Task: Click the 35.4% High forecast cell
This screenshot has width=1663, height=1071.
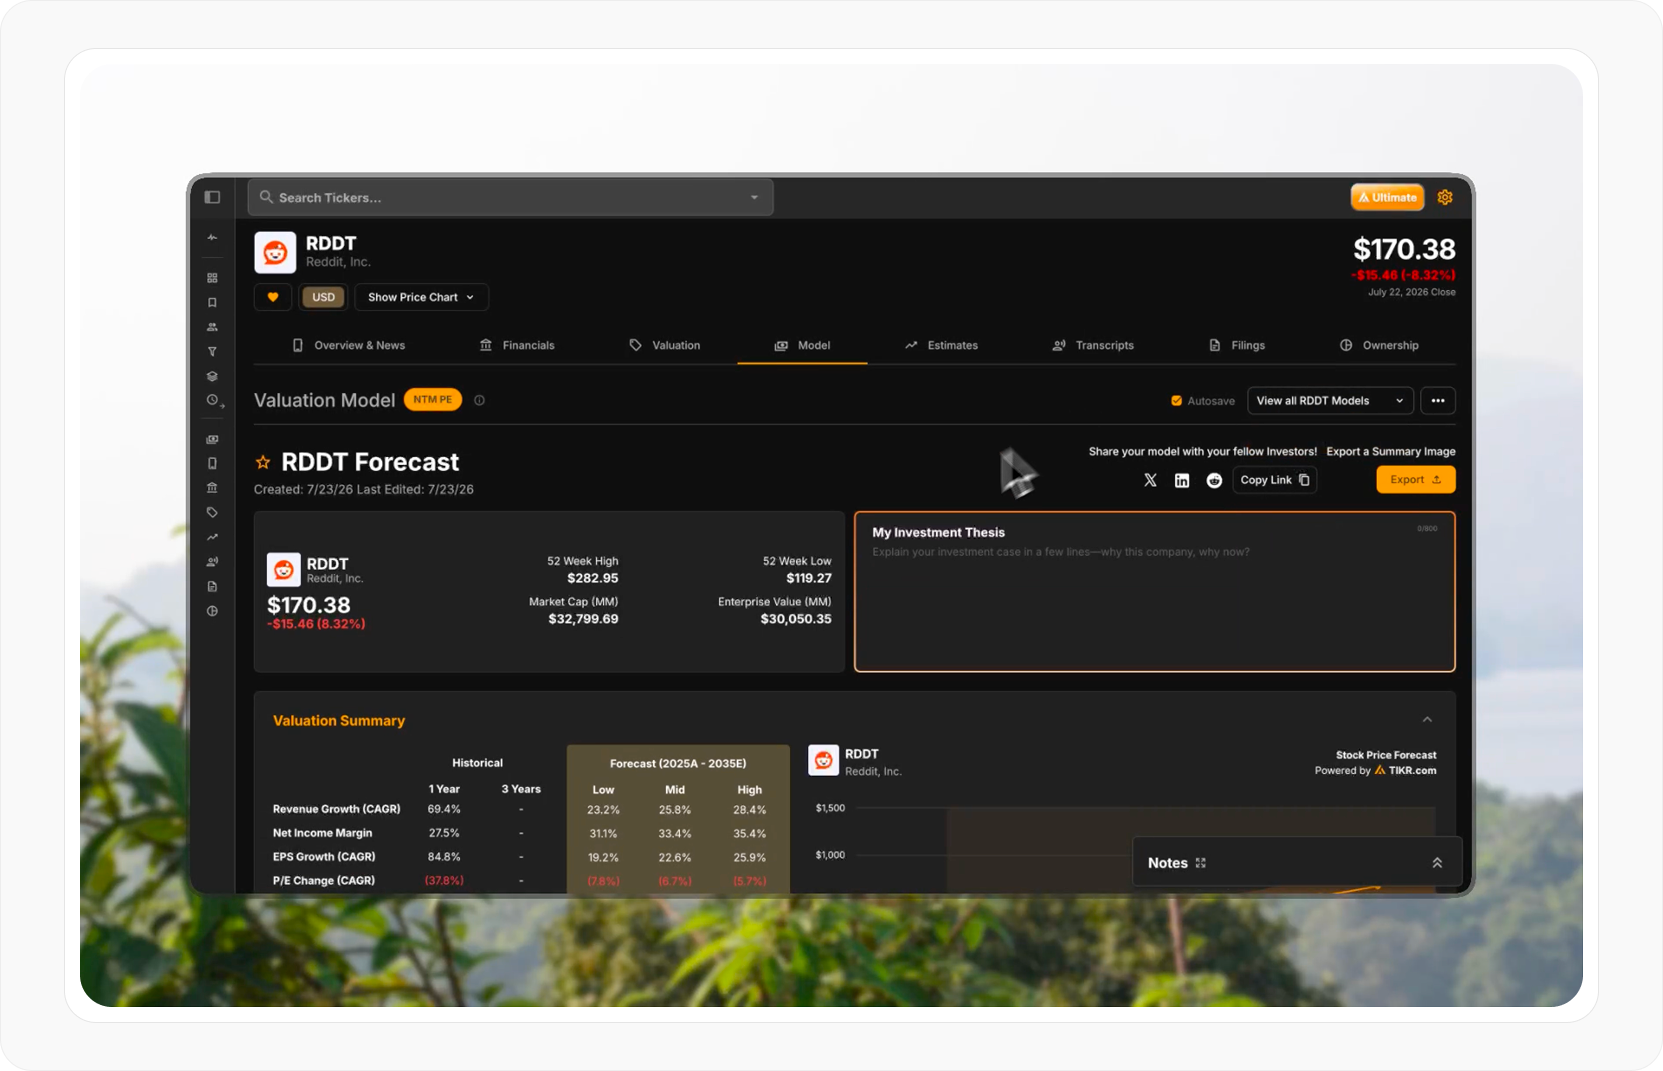Action: pyautogui.click(x=750, y=834)
